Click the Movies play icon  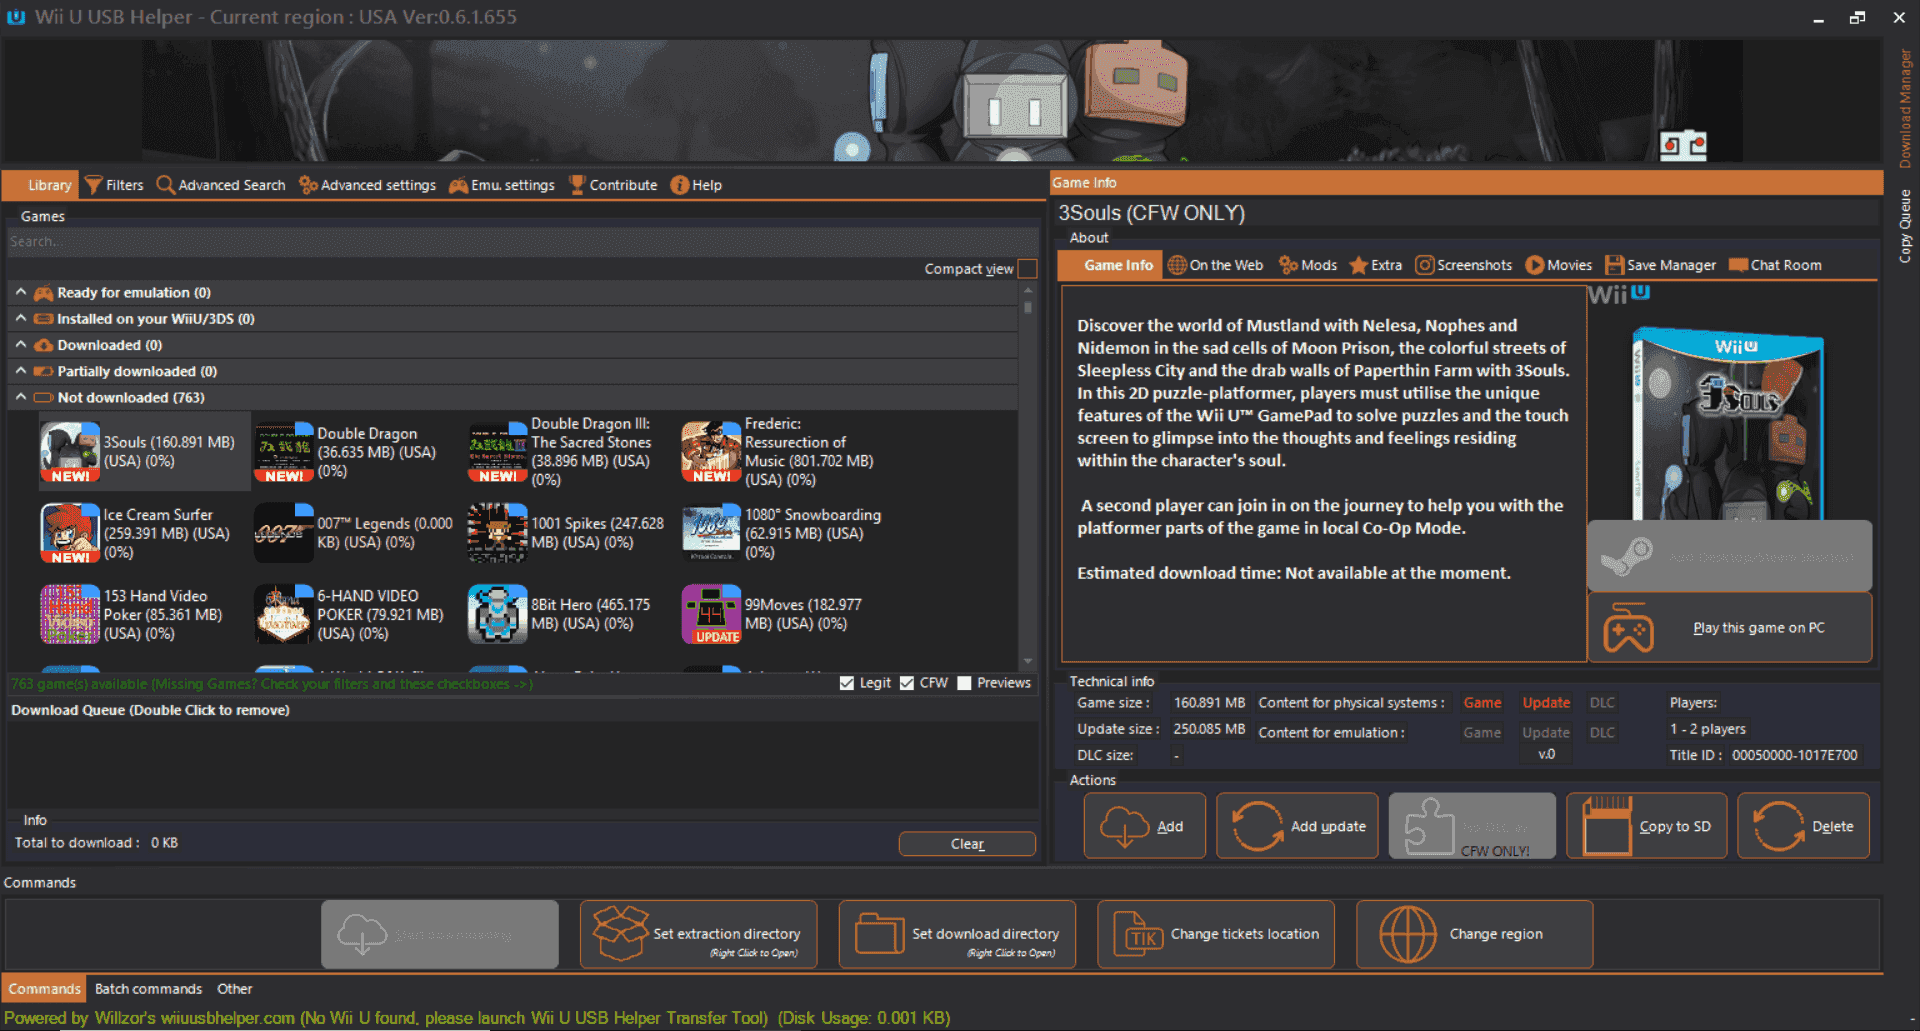[1535, 265]
